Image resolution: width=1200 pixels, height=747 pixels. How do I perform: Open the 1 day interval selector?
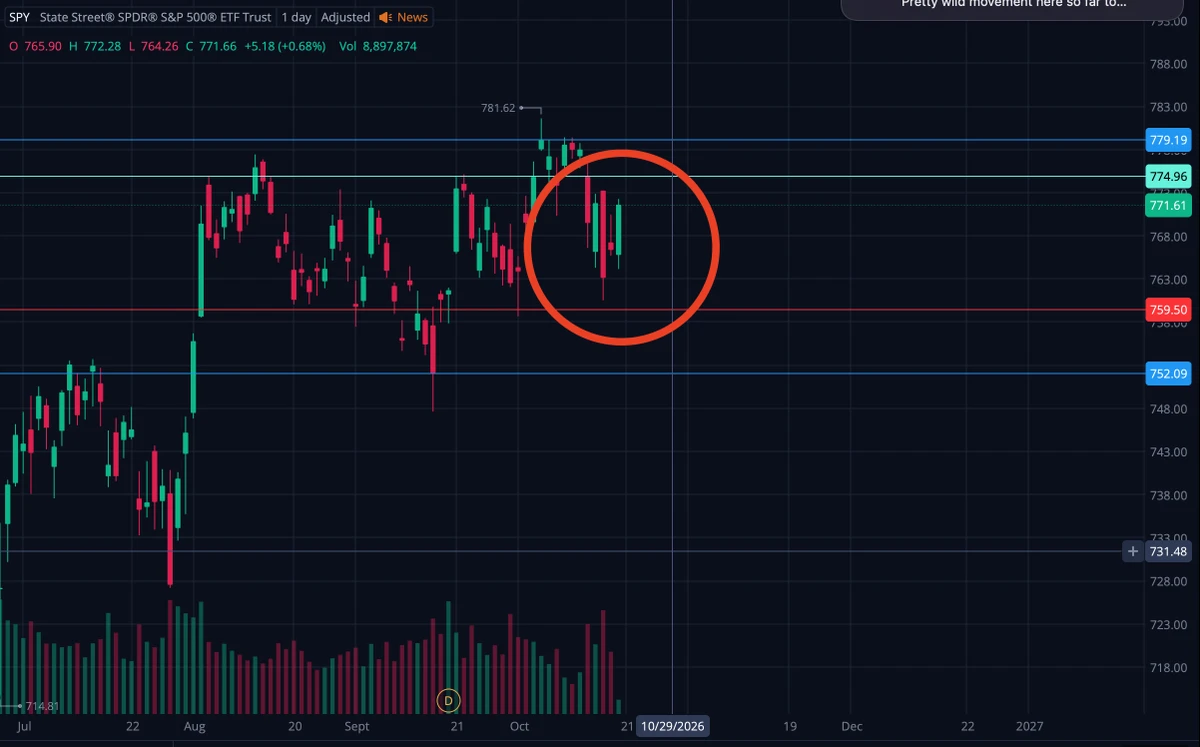(295, 17)
